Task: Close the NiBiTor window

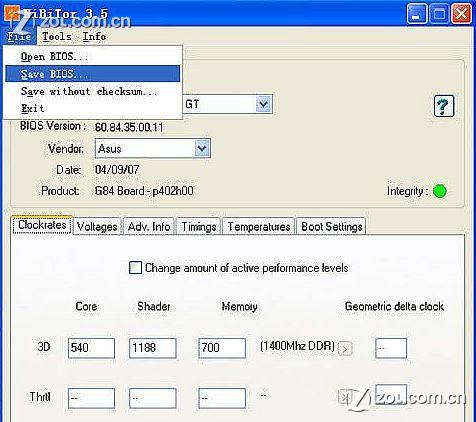Action: pyautogui.click(x=461, y=14)
